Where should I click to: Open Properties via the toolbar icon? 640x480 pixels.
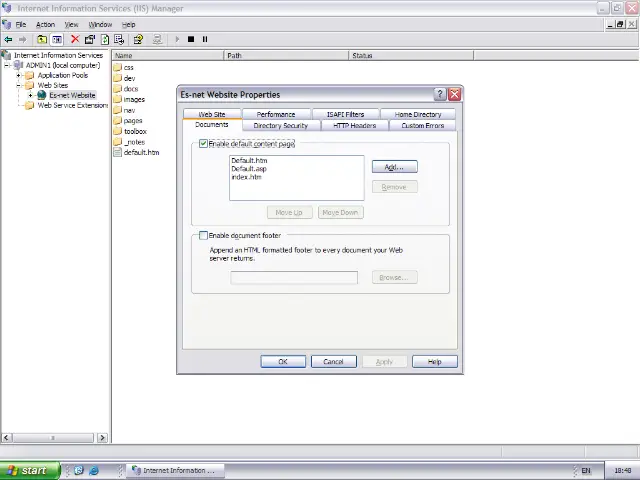[90, 39]
